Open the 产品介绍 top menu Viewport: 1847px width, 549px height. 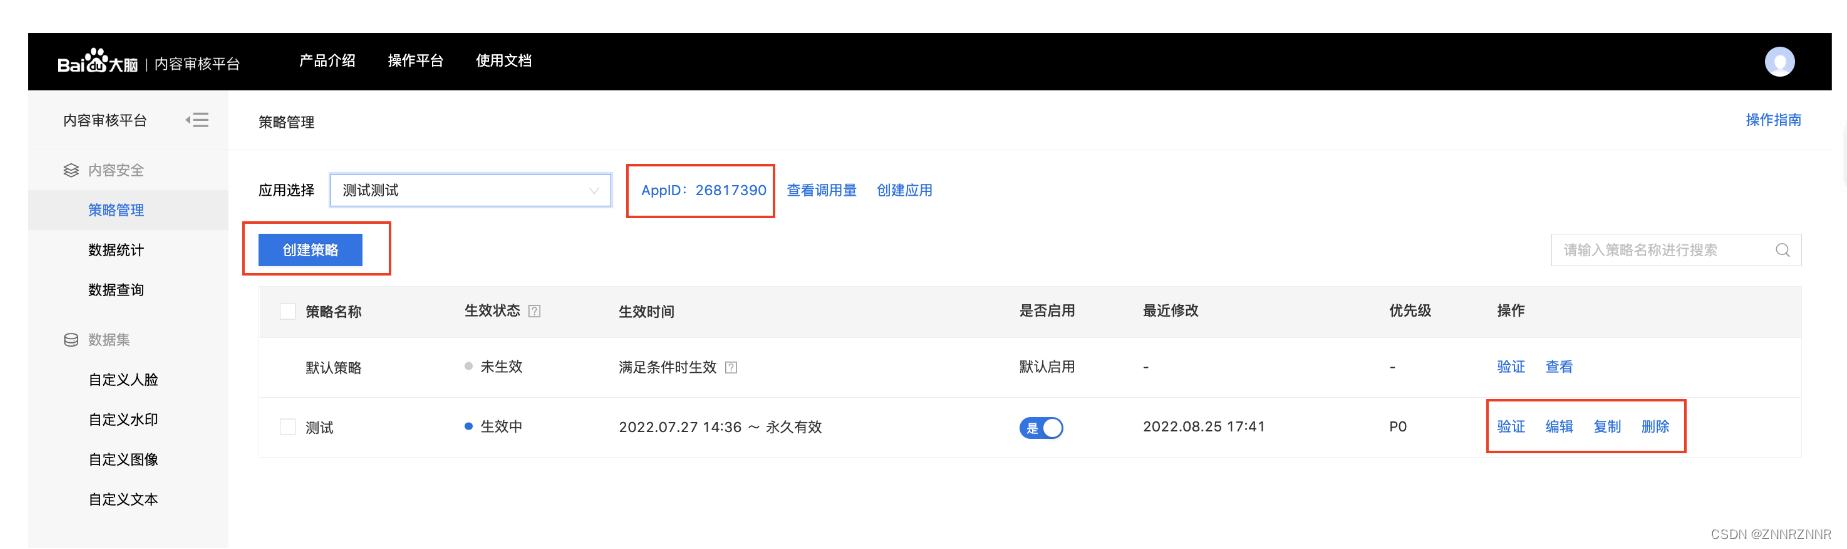(x=327, y=61)
